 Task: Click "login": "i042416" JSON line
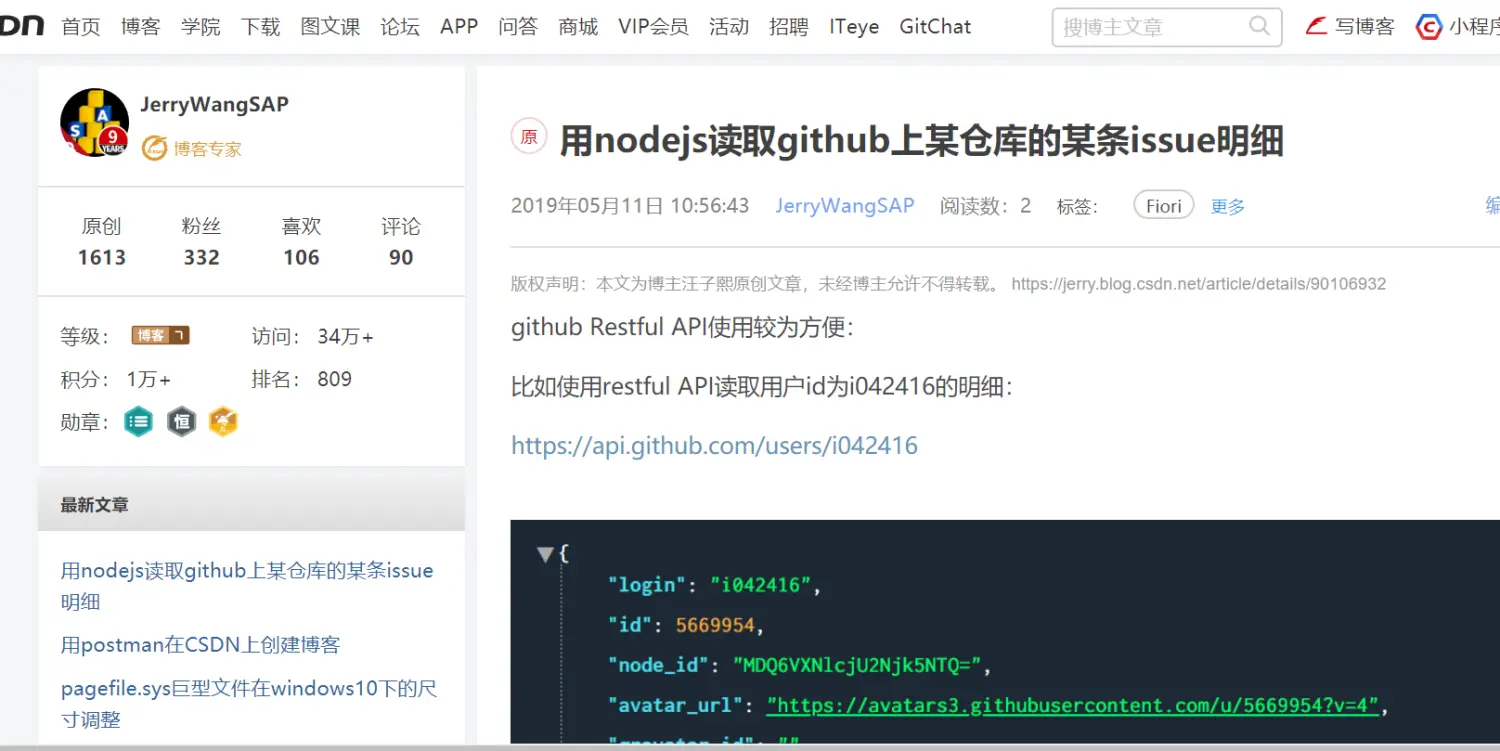tap(714, 585)
